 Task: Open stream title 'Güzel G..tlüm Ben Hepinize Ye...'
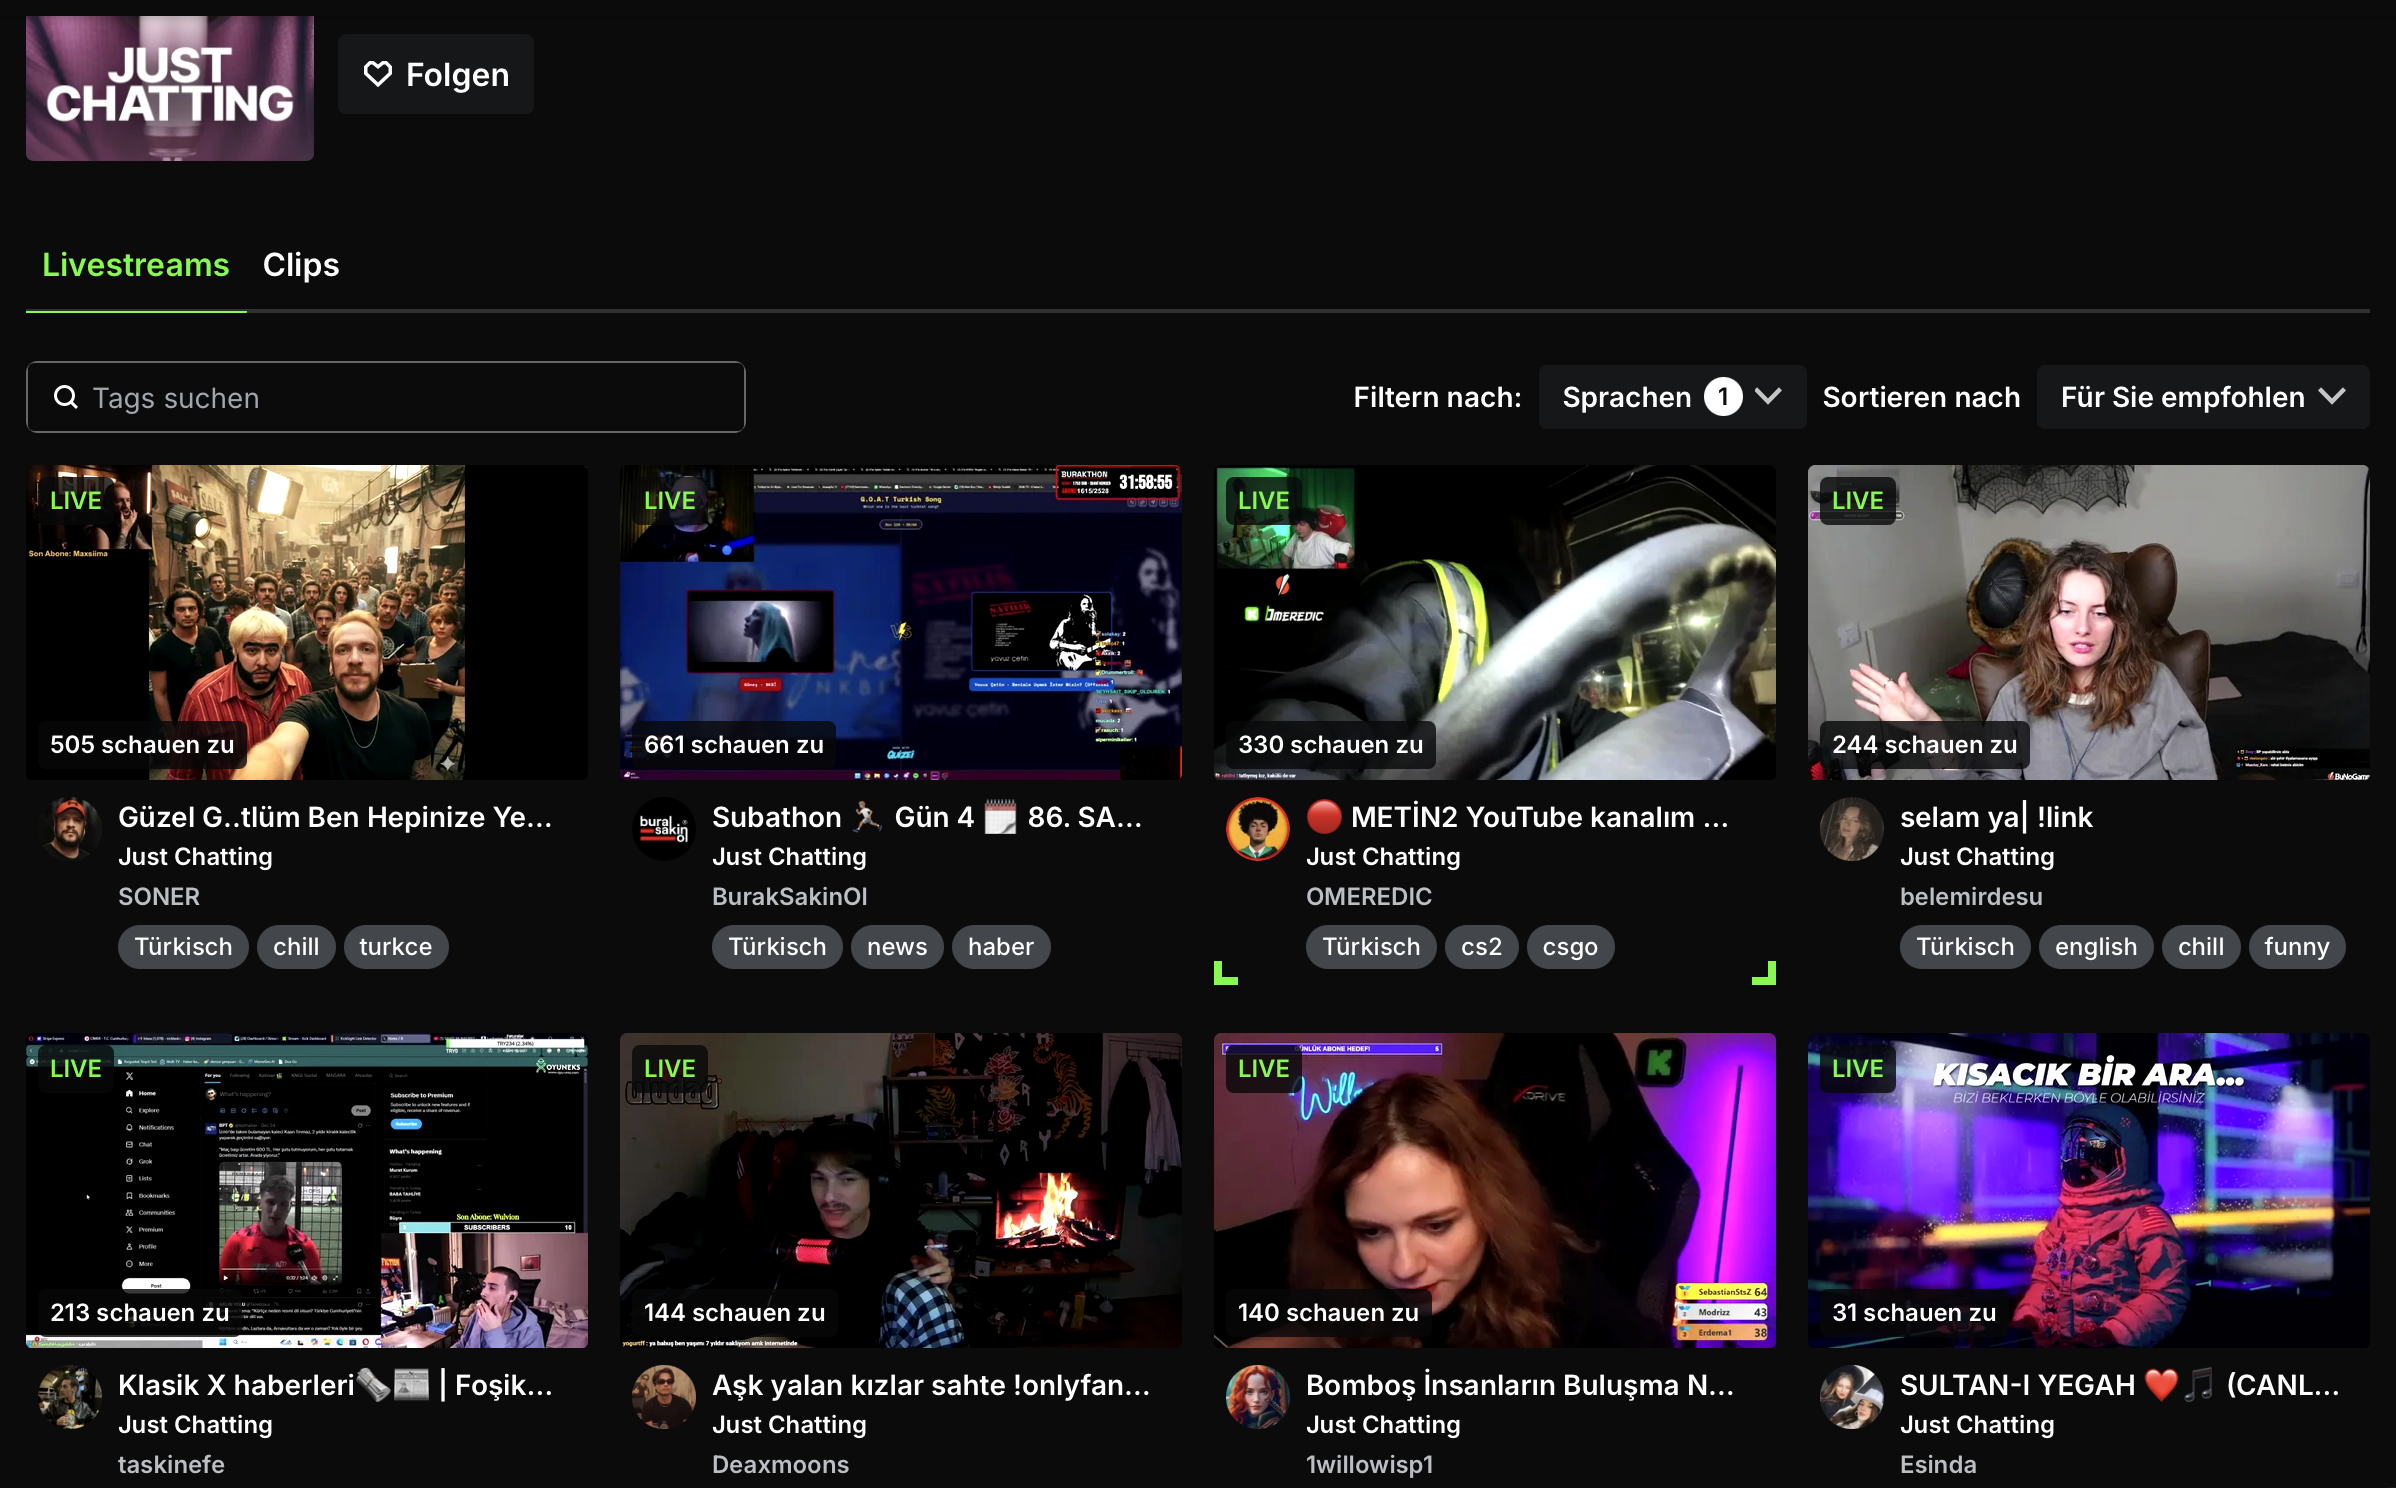pyautogui.click(x=335, y=817)
